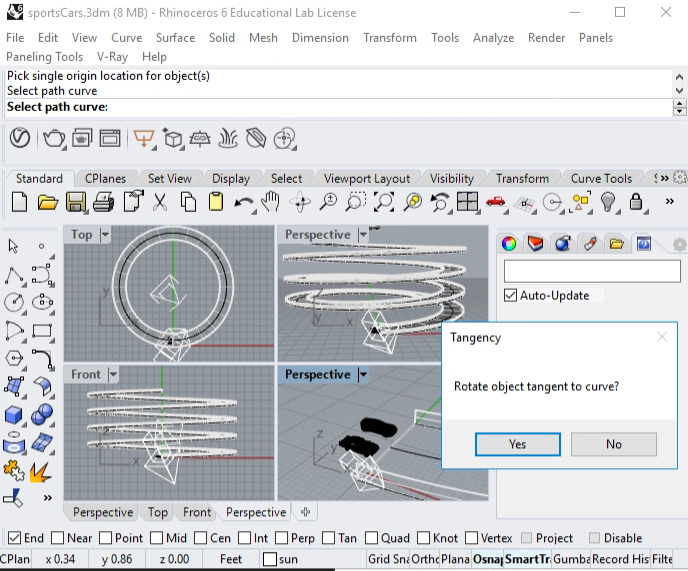
Task: Click the Zoom Extents icon
Action: click(383, 202)
